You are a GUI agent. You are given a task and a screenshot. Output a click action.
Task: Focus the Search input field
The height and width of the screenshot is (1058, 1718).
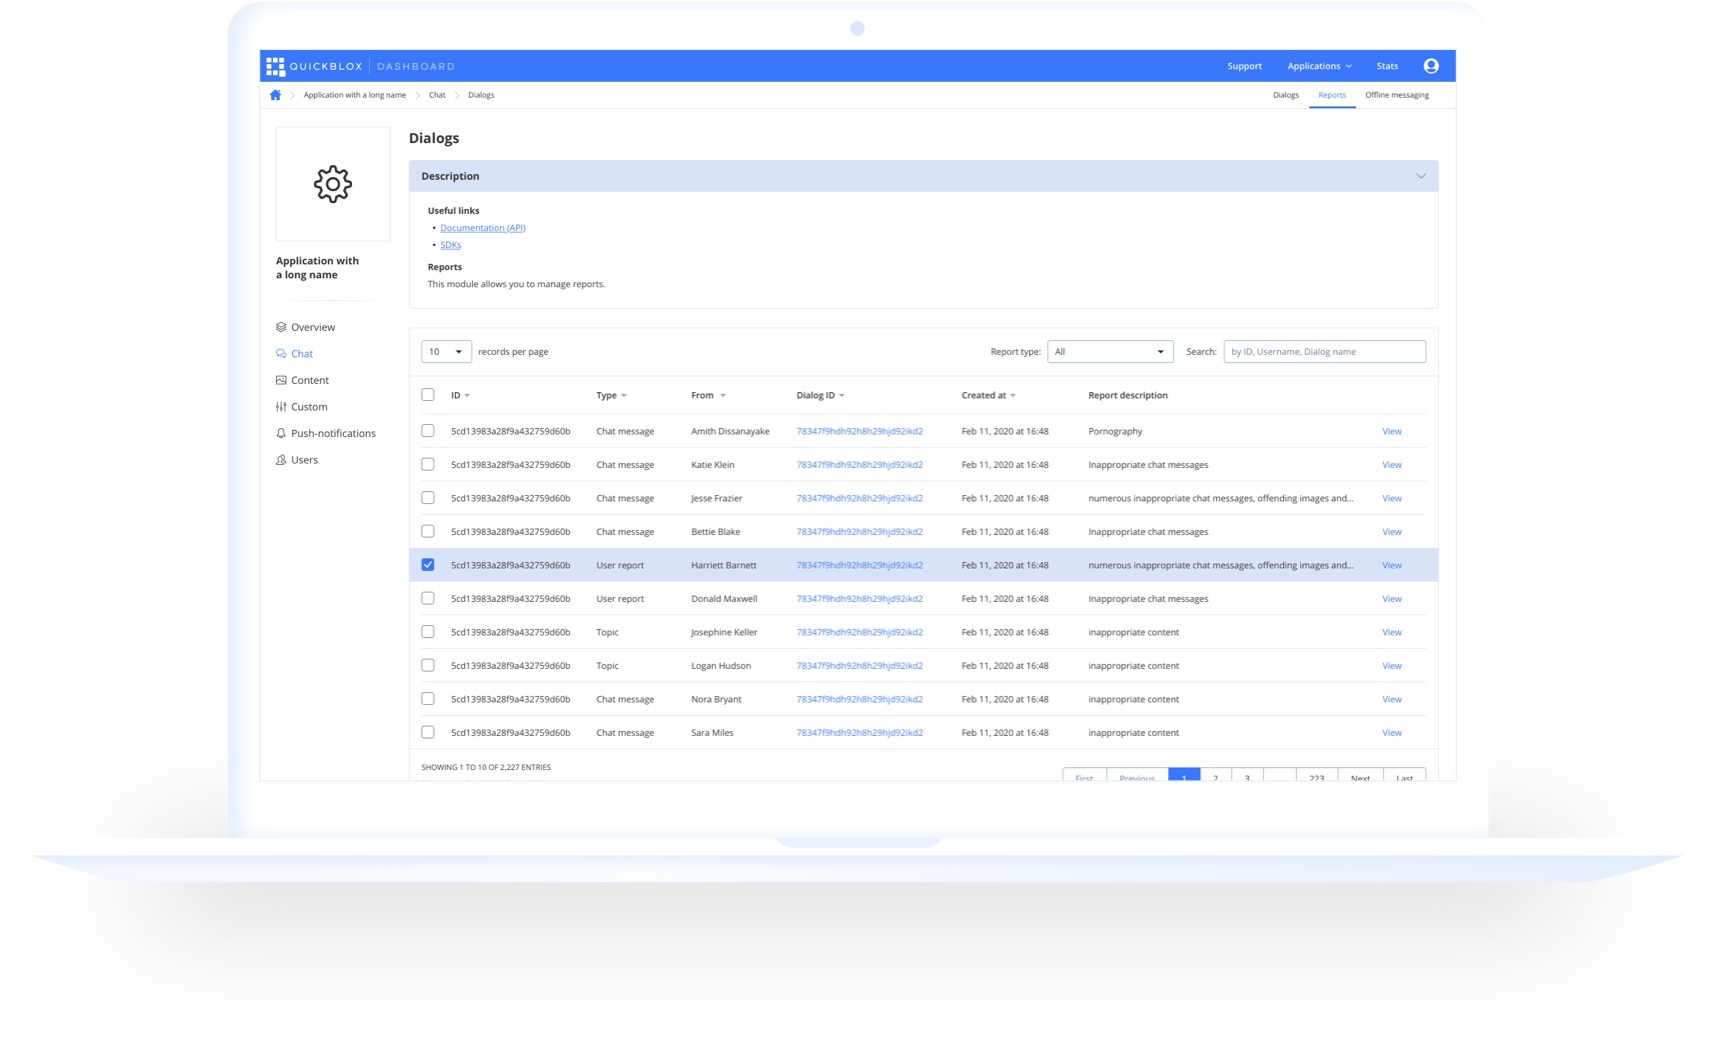point(1324,352)
